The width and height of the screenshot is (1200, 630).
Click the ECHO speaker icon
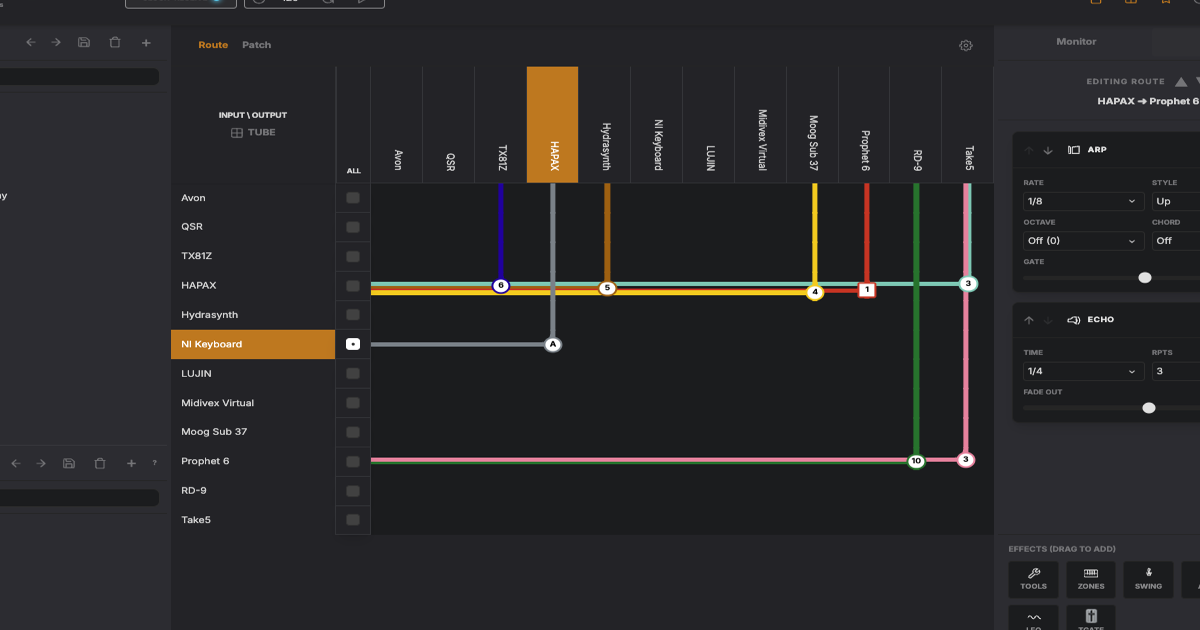tap(1074, 320)
